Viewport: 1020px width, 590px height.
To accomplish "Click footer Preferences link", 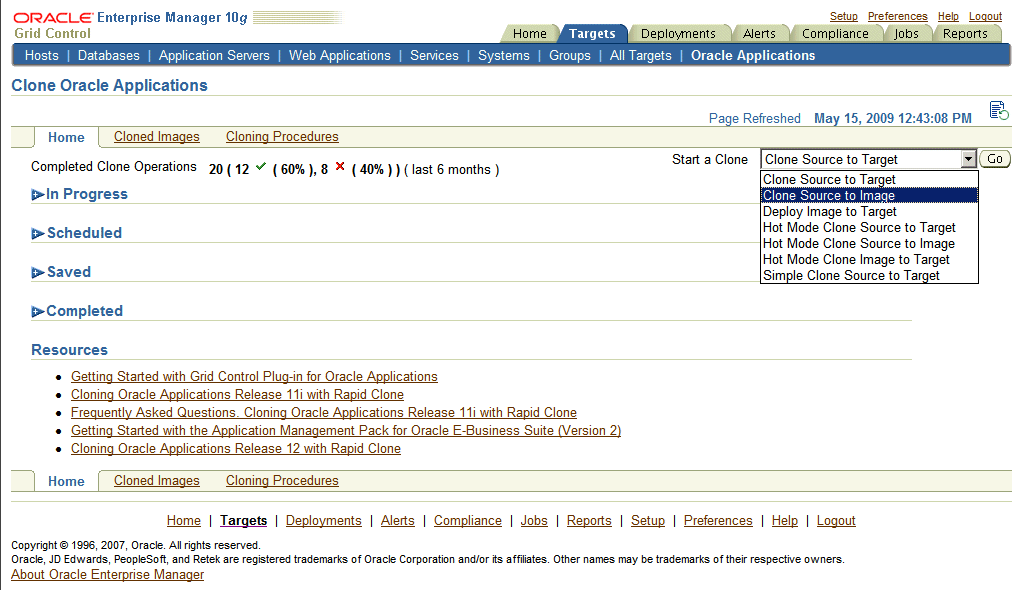I will click(x=718, y=520).
